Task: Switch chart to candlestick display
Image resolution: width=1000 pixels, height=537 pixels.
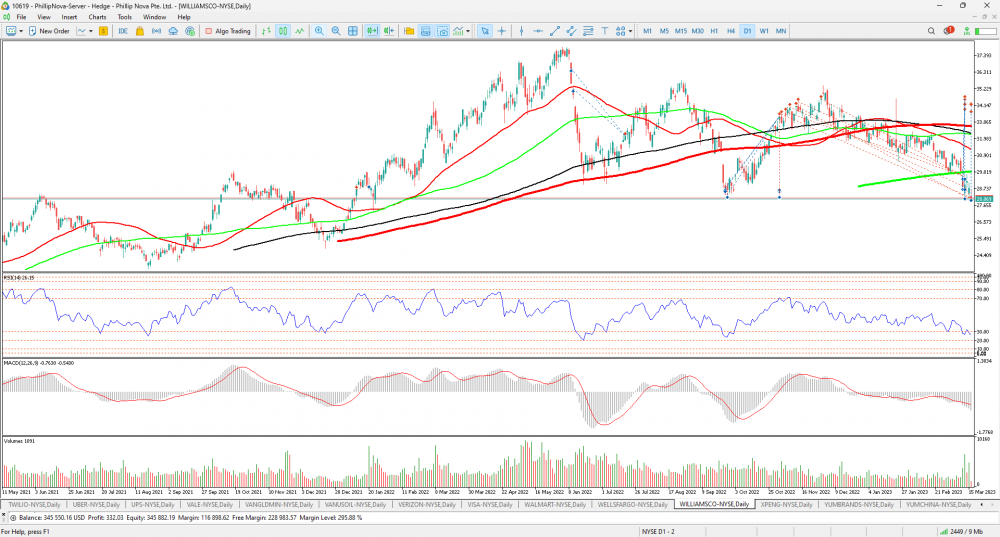Action: [284, 31]
